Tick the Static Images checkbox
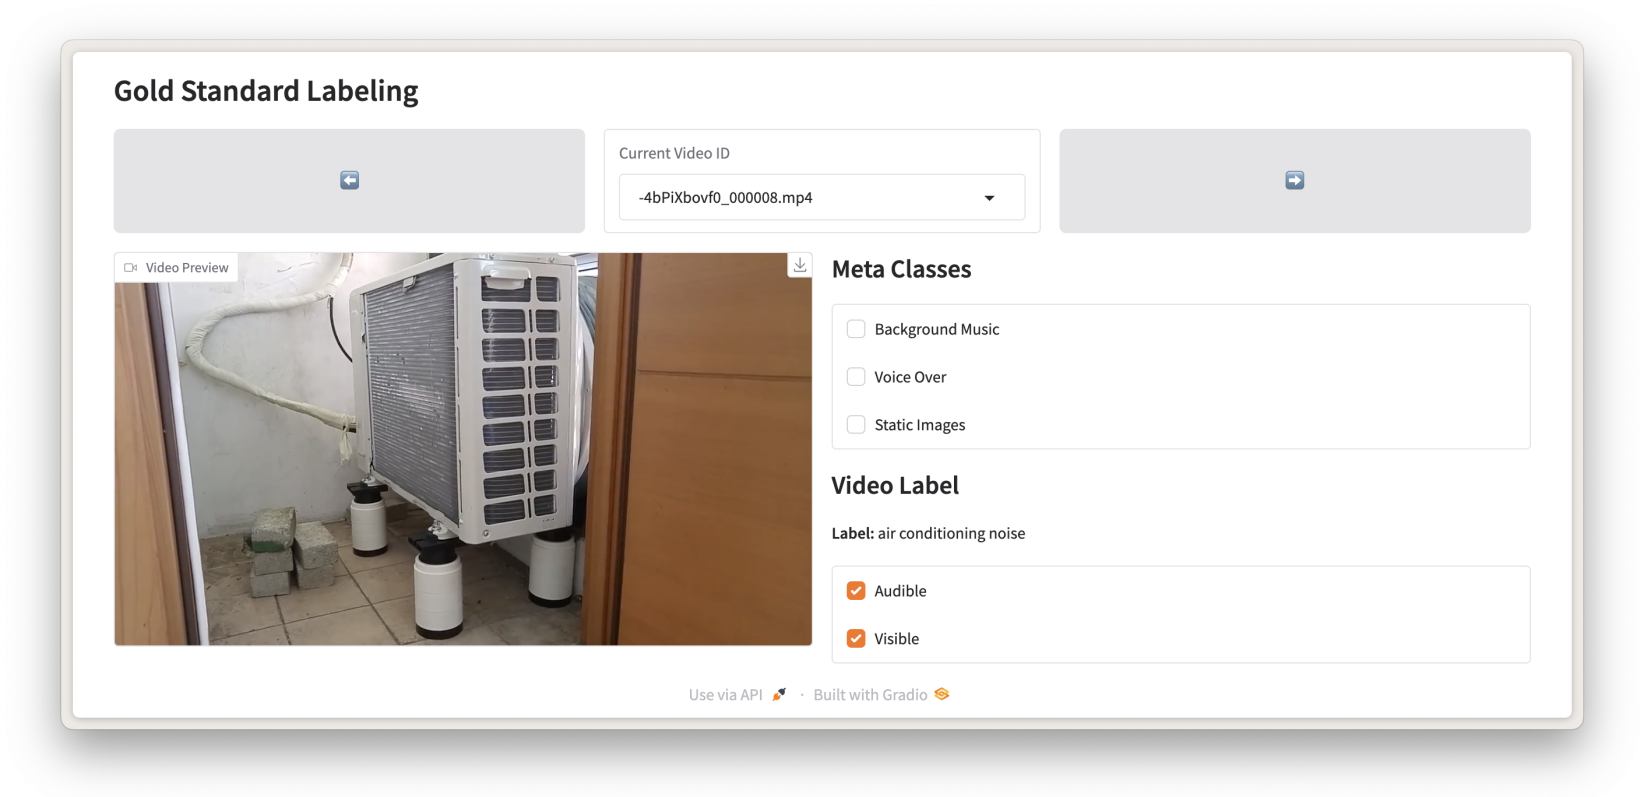1644x797 pixels. 856,425
